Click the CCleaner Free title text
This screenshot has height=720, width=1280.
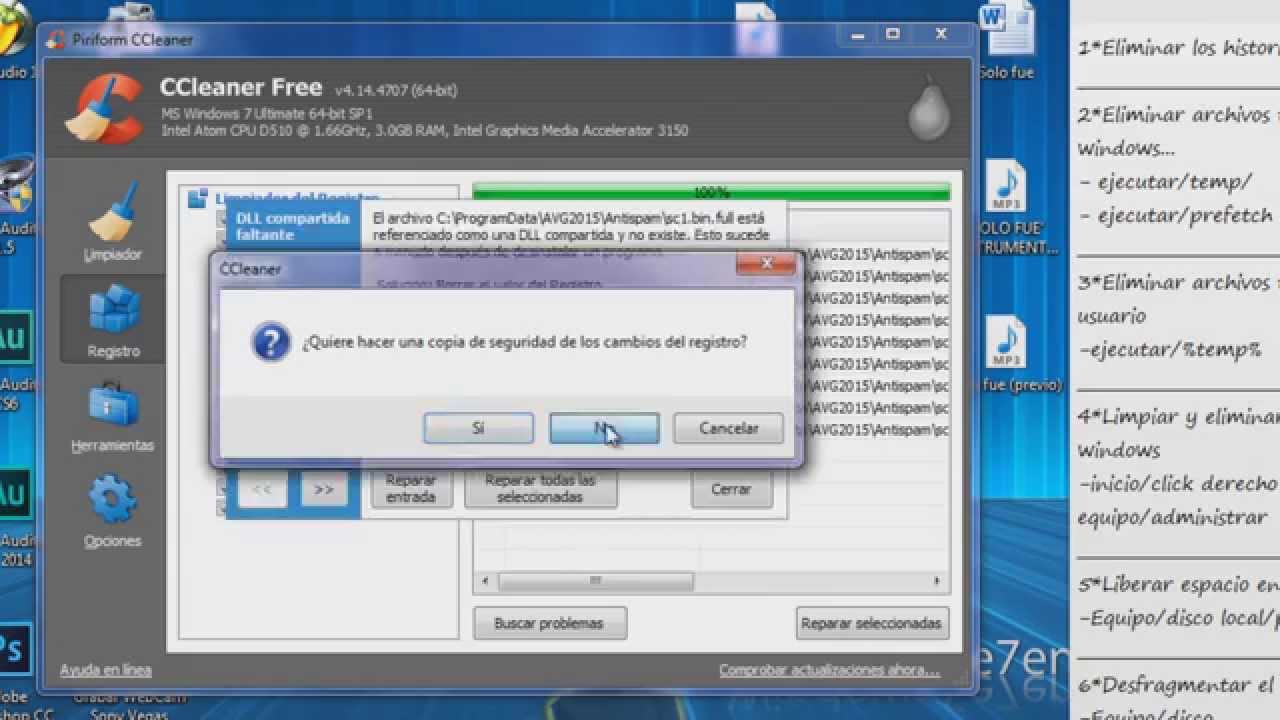[x=241, y=87]
